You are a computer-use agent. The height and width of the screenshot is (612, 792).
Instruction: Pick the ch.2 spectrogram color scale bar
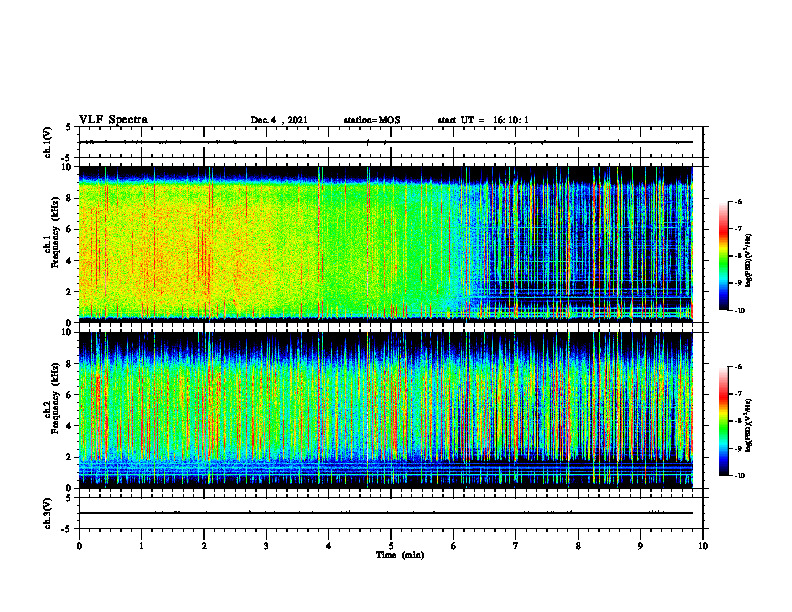tap(723, 421)
